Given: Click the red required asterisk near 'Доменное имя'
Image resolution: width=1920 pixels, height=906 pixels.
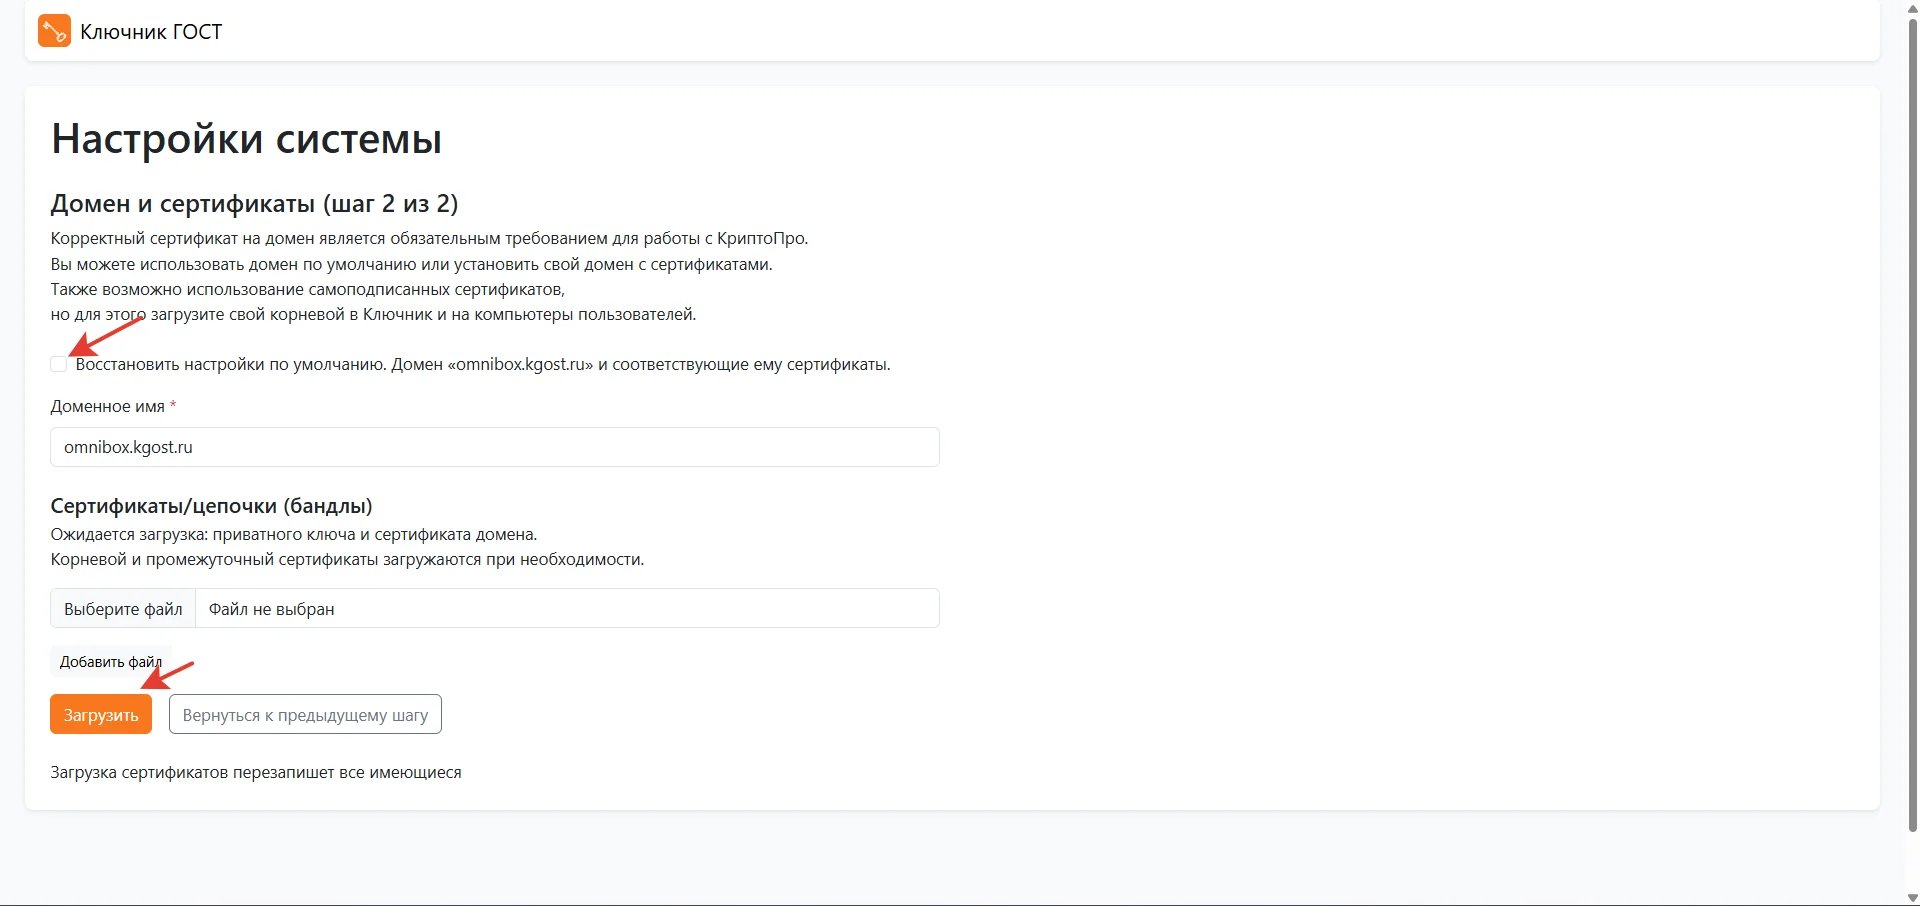Looking at the screenshot, I should coord(173,405).
